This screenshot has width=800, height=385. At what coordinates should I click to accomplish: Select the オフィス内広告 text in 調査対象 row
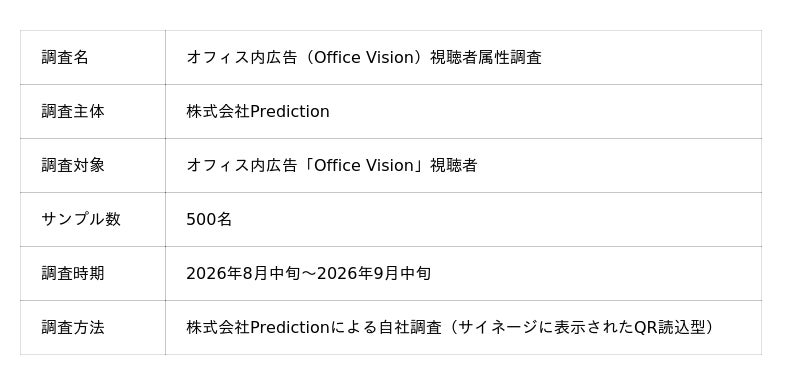[242, 166]
